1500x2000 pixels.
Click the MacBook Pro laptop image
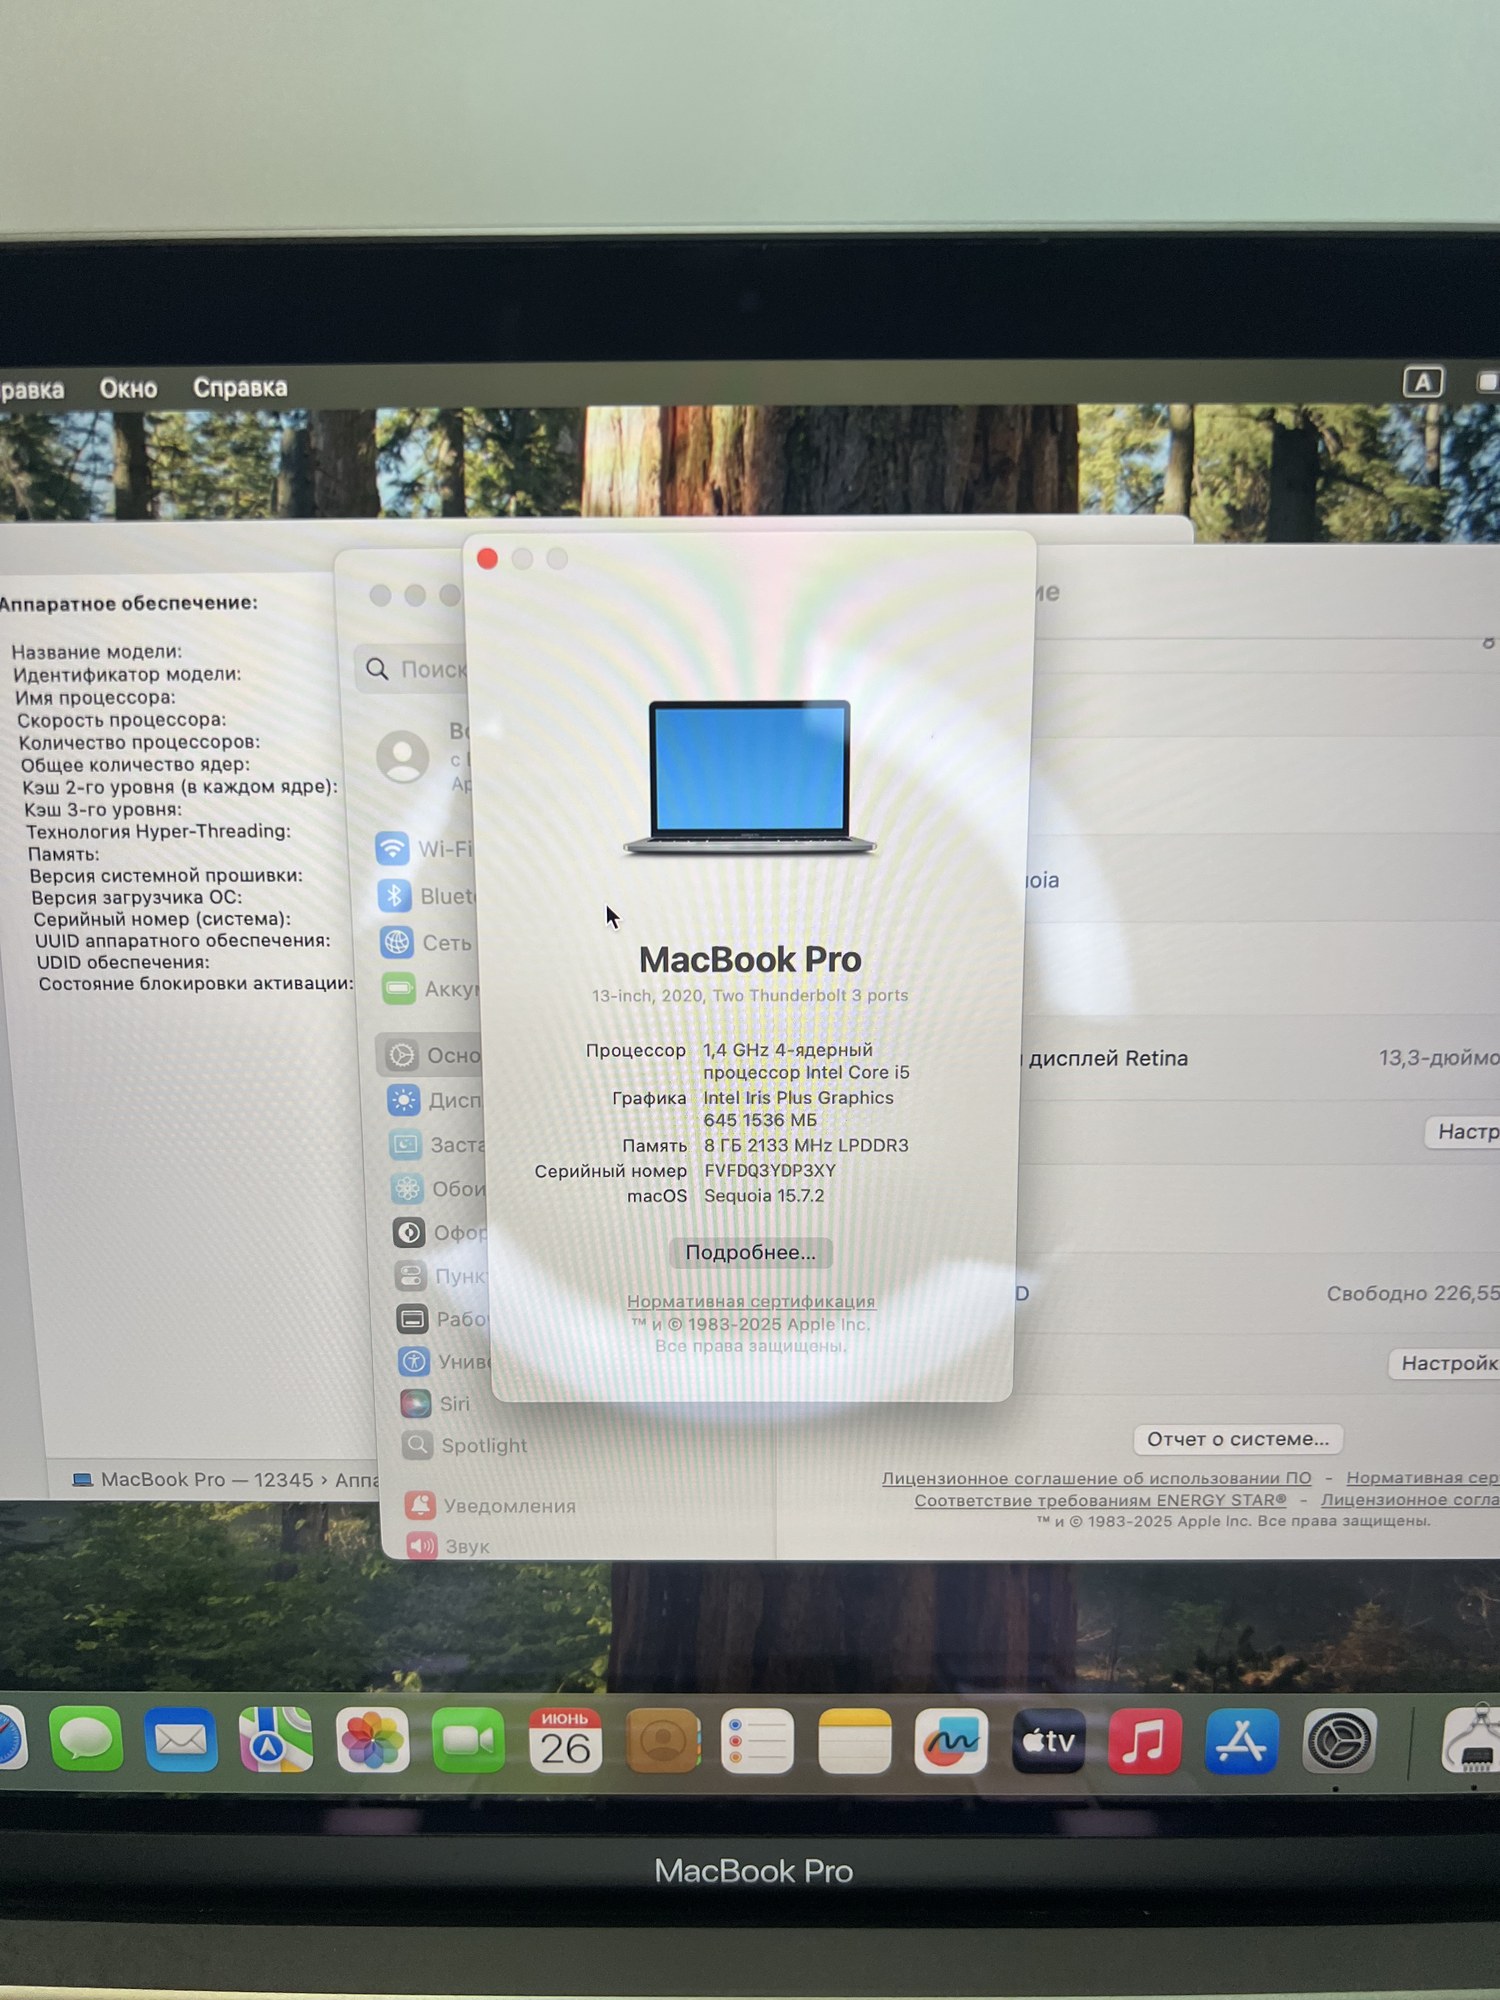750,777
